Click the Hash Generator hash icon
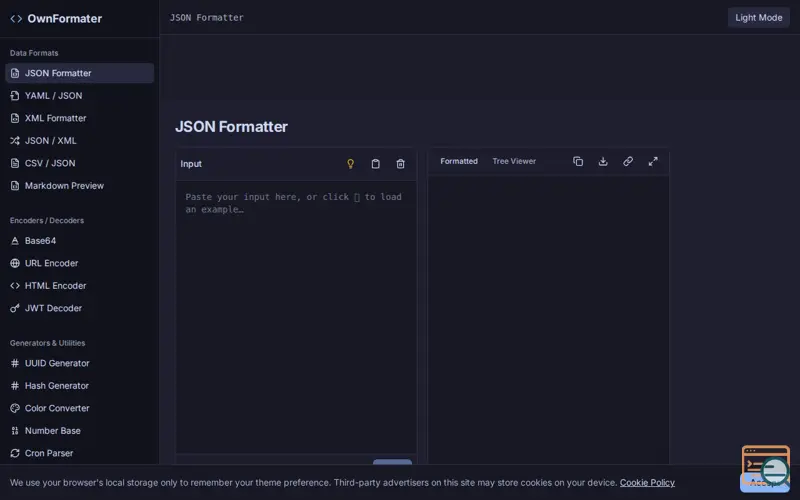The image size is (800, 500). click(15, 385)
